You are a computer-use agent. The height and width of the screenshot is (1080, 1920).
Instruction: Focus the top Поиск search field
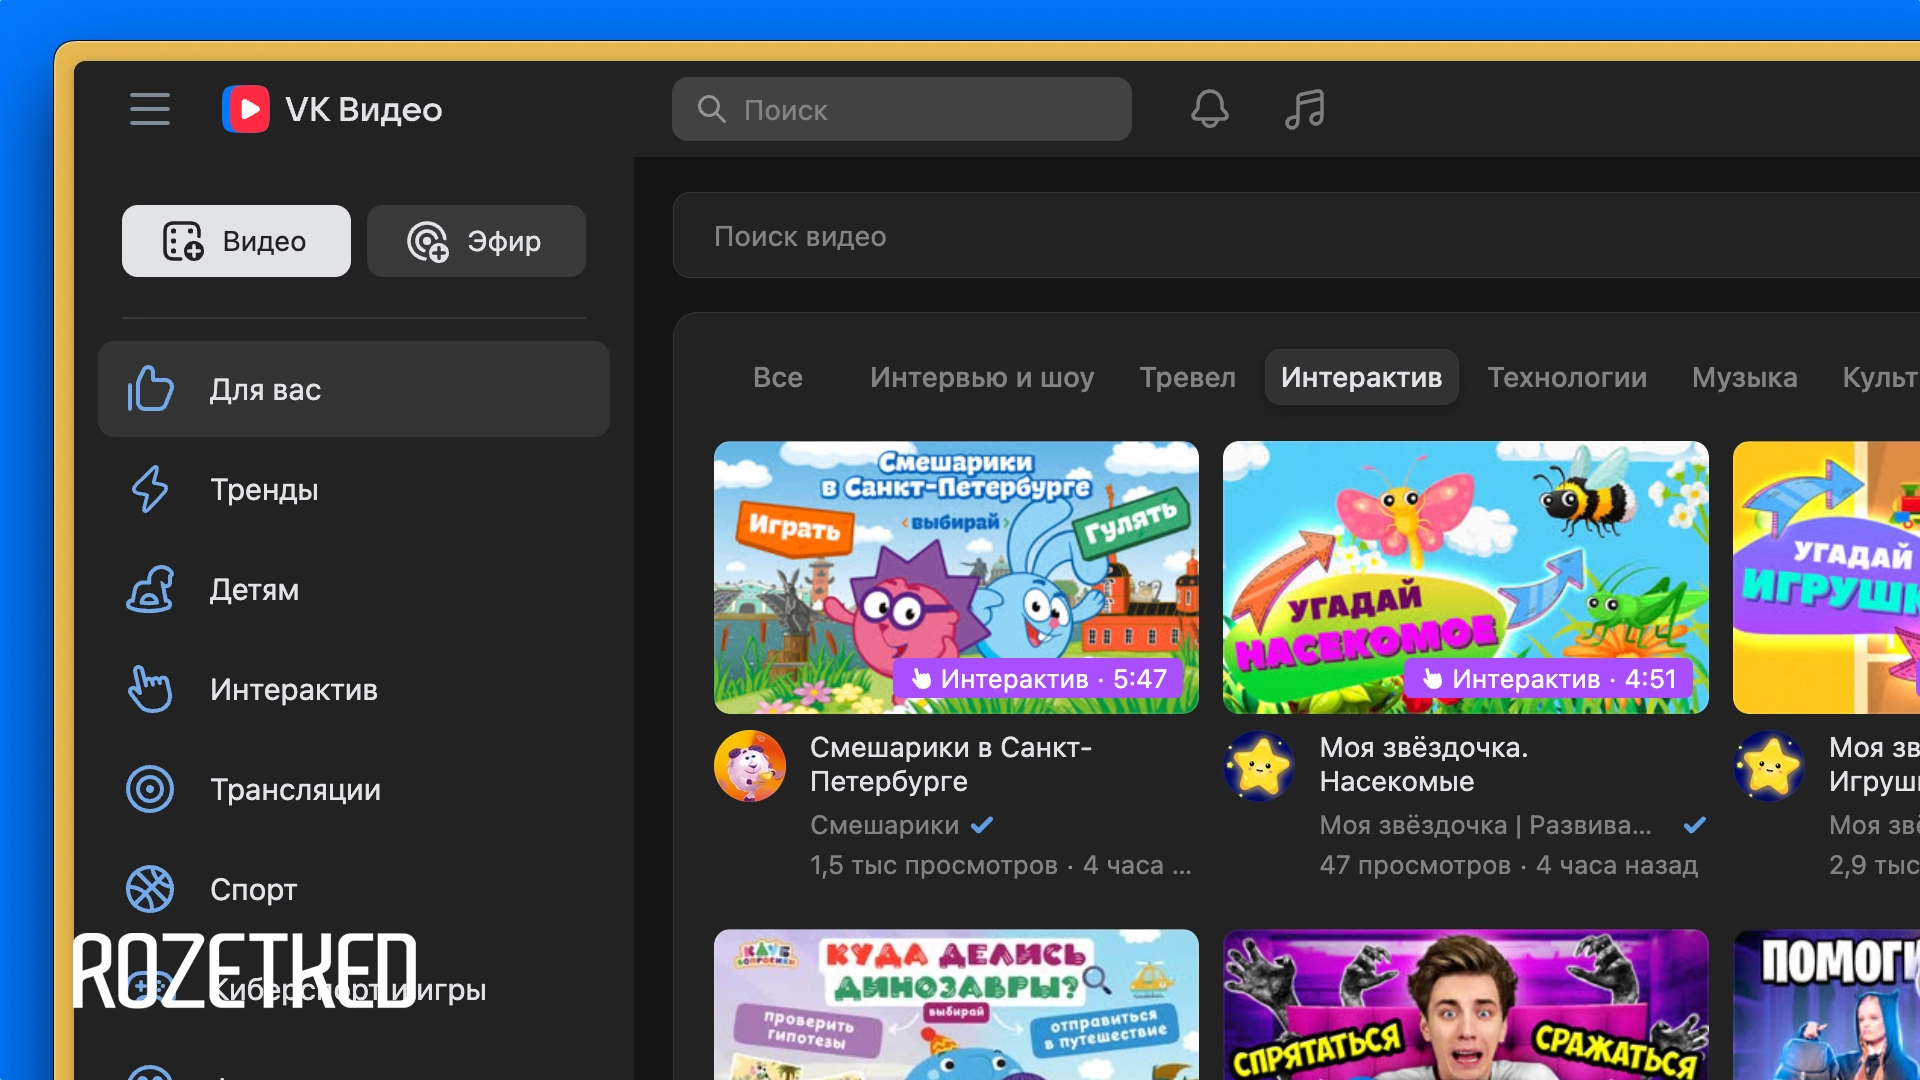click(902, 109)
